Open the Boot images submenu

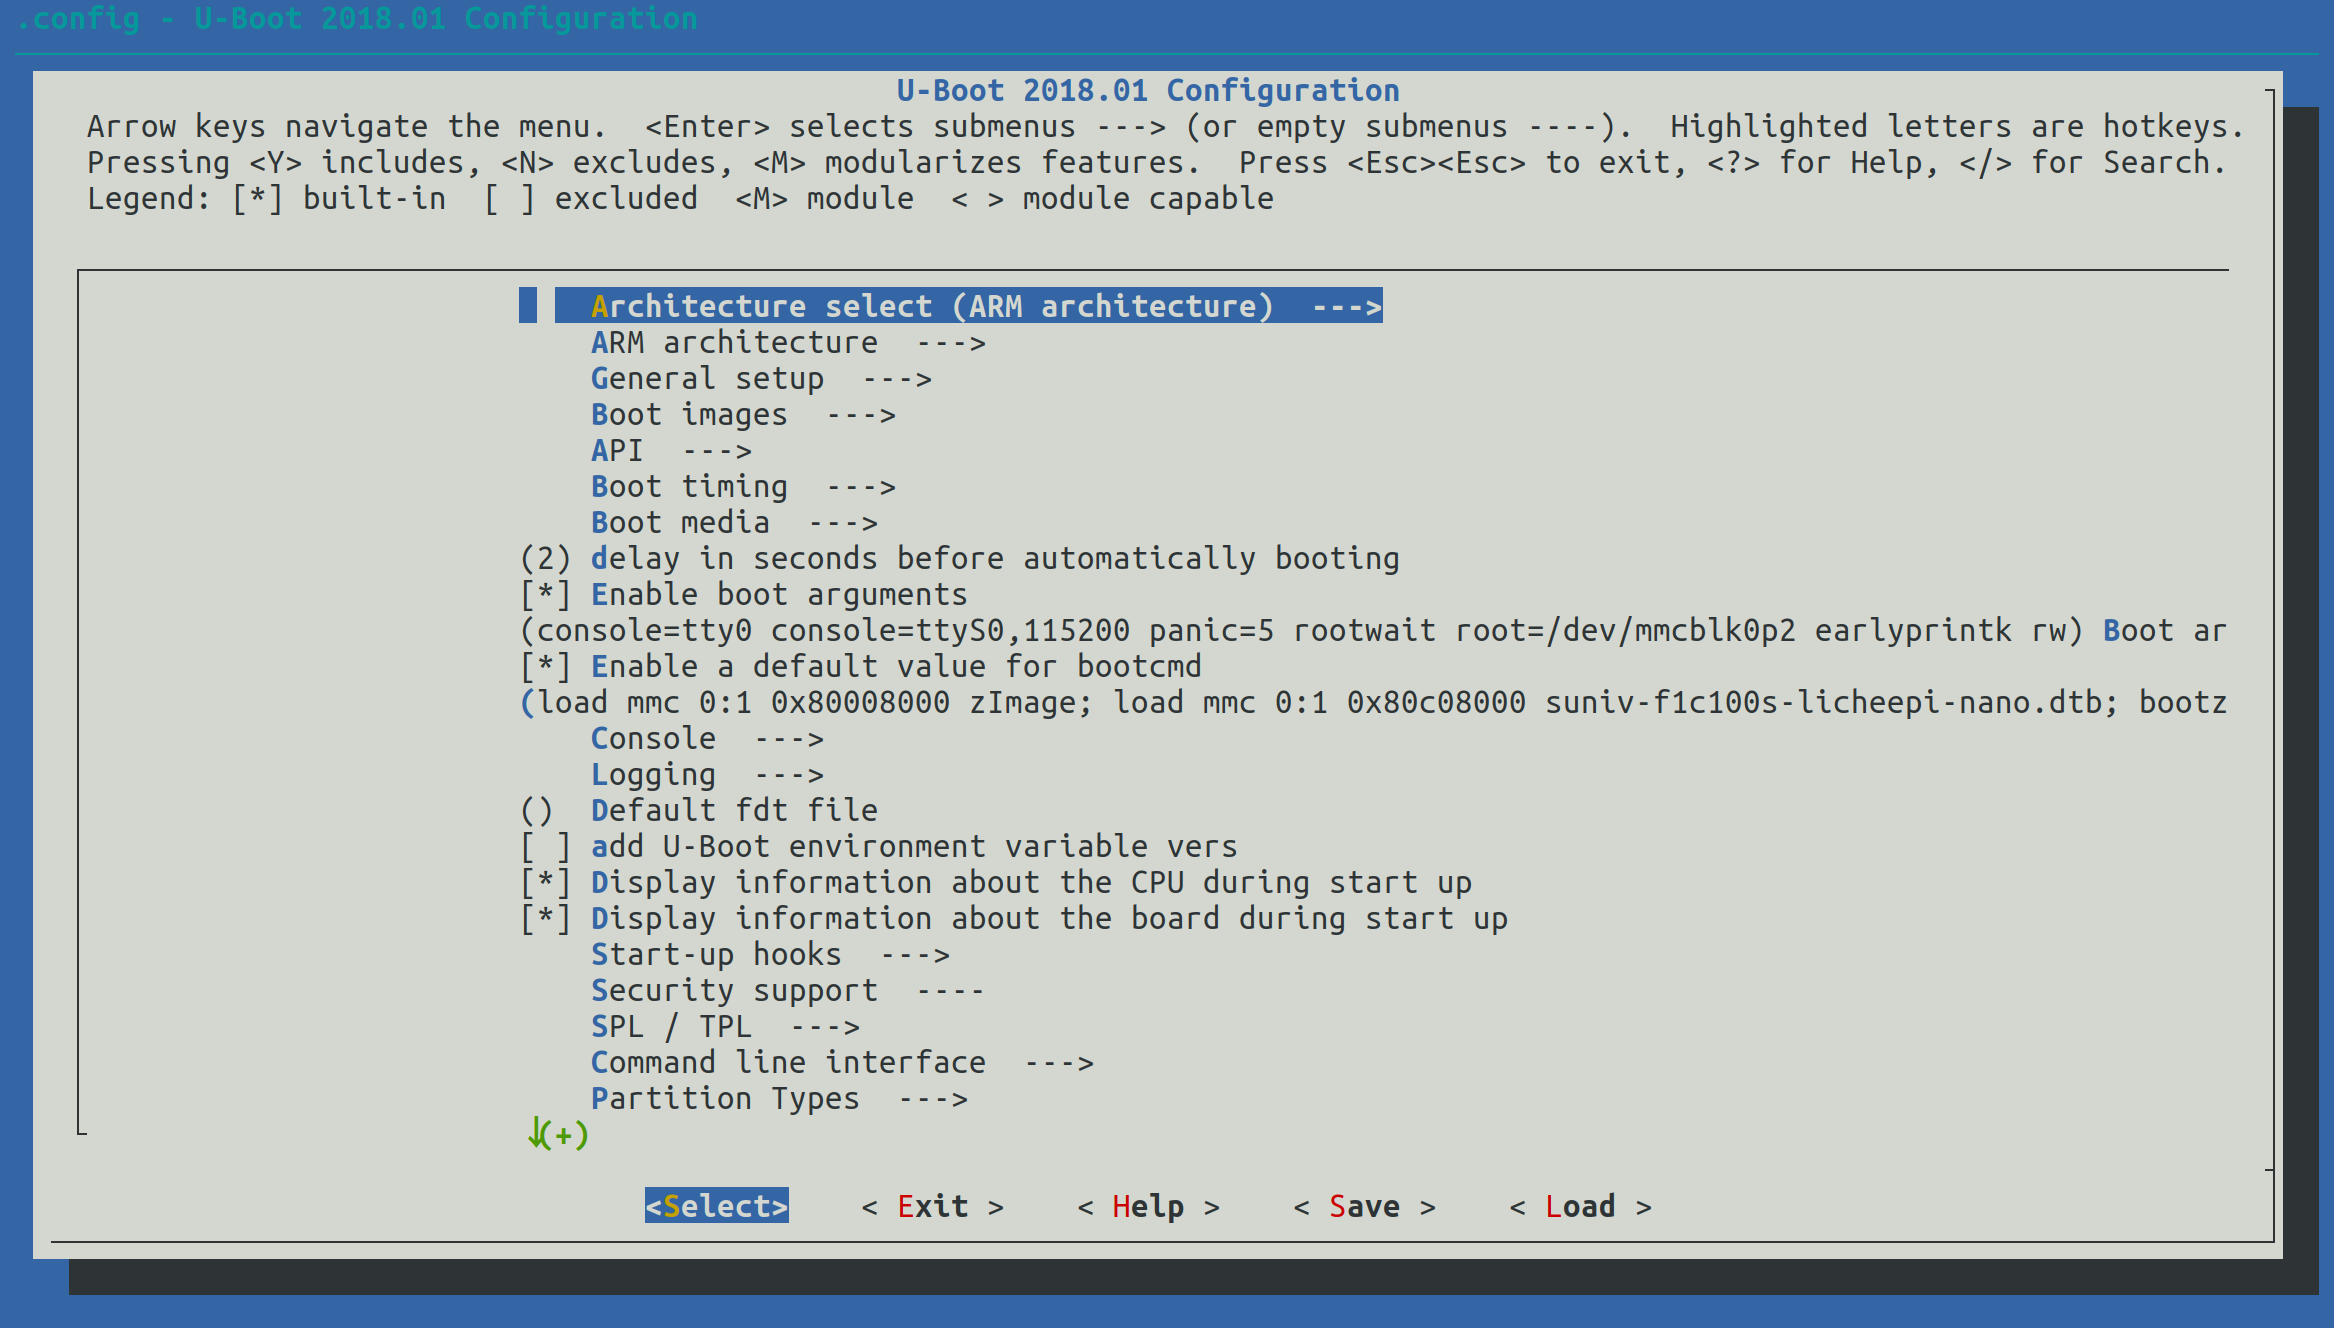coord(689,414)
